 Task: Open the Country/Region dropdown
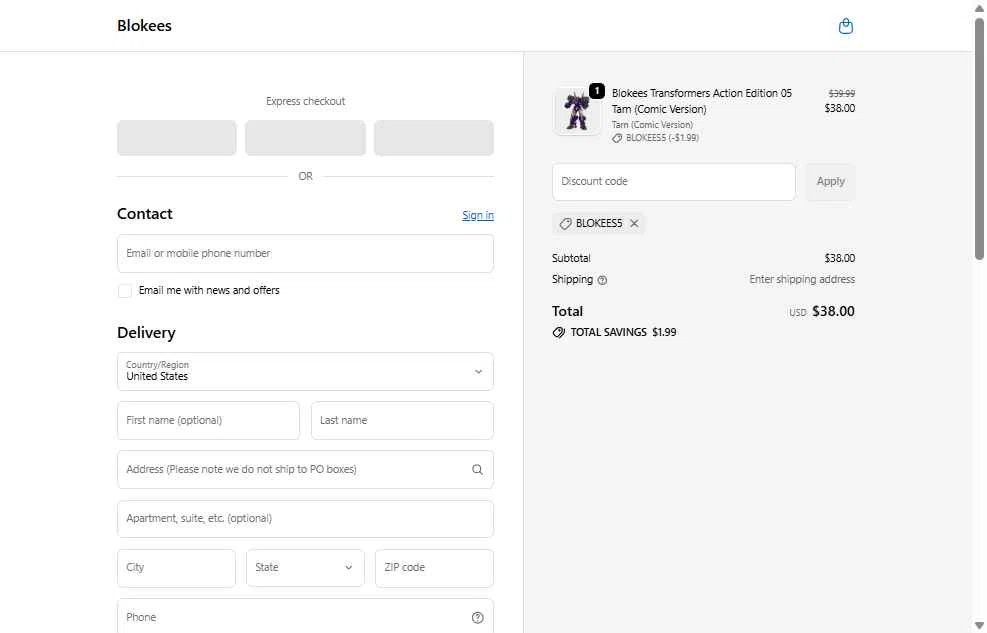coord(305,371)
